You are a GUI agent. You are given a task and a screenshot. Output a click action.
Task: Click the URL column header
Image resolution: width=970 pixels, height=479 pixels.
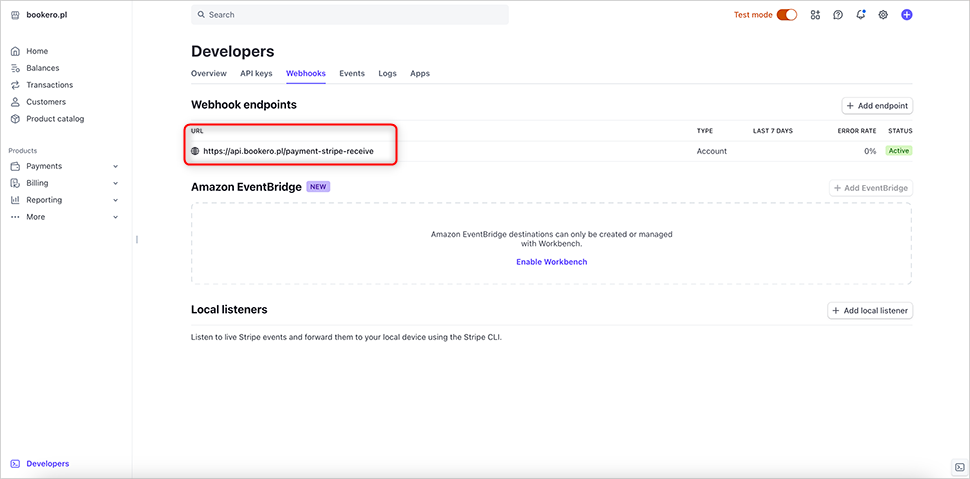pyautogui.click(x=197, y=131)
